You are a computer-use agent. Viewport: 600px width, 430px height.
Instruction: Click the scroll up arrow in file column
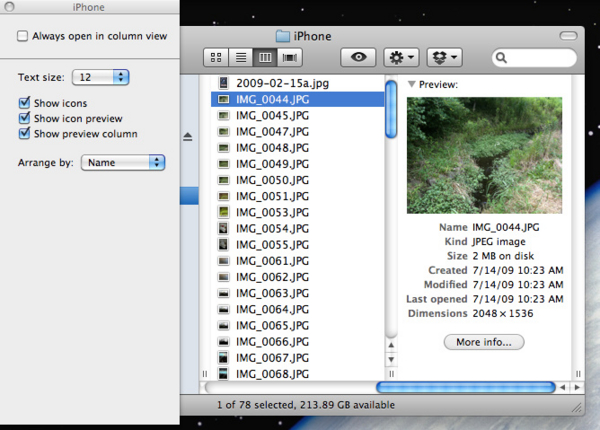391,345
